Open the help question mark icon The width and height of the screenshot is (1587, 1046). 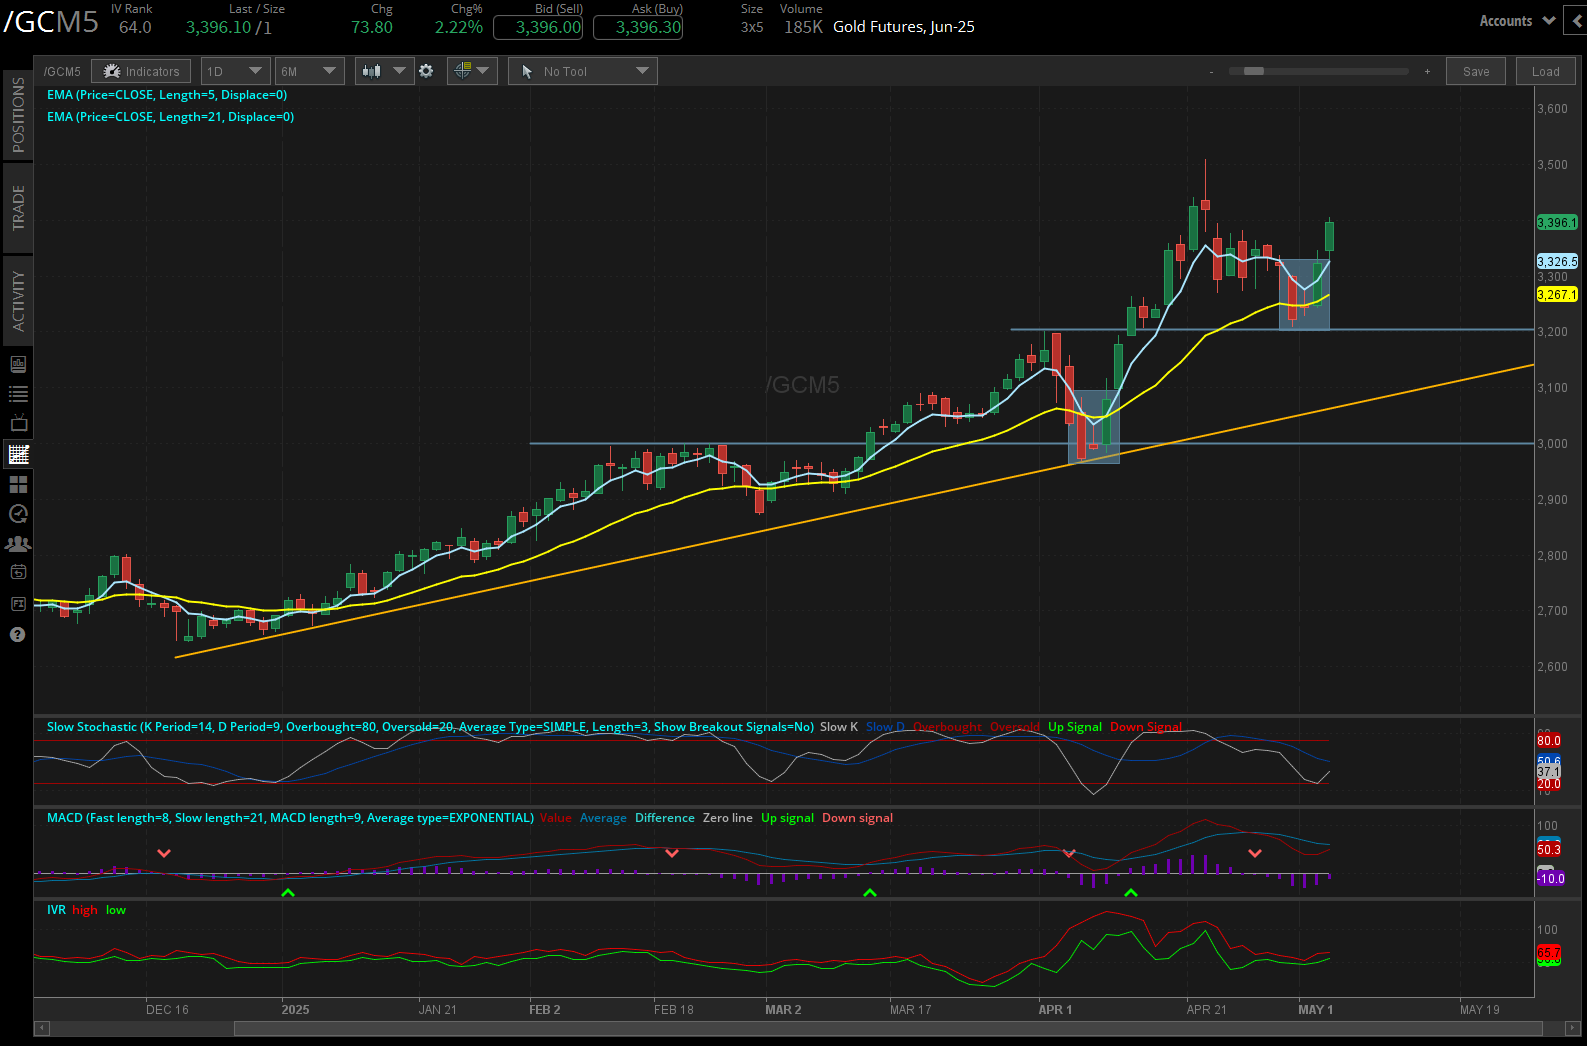pyautogui.click(x=18, y=634)
